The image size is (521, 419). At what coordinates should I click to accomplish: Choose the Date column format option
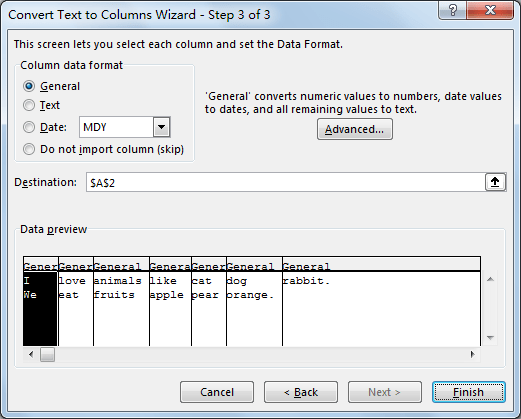tap(29, 127)
